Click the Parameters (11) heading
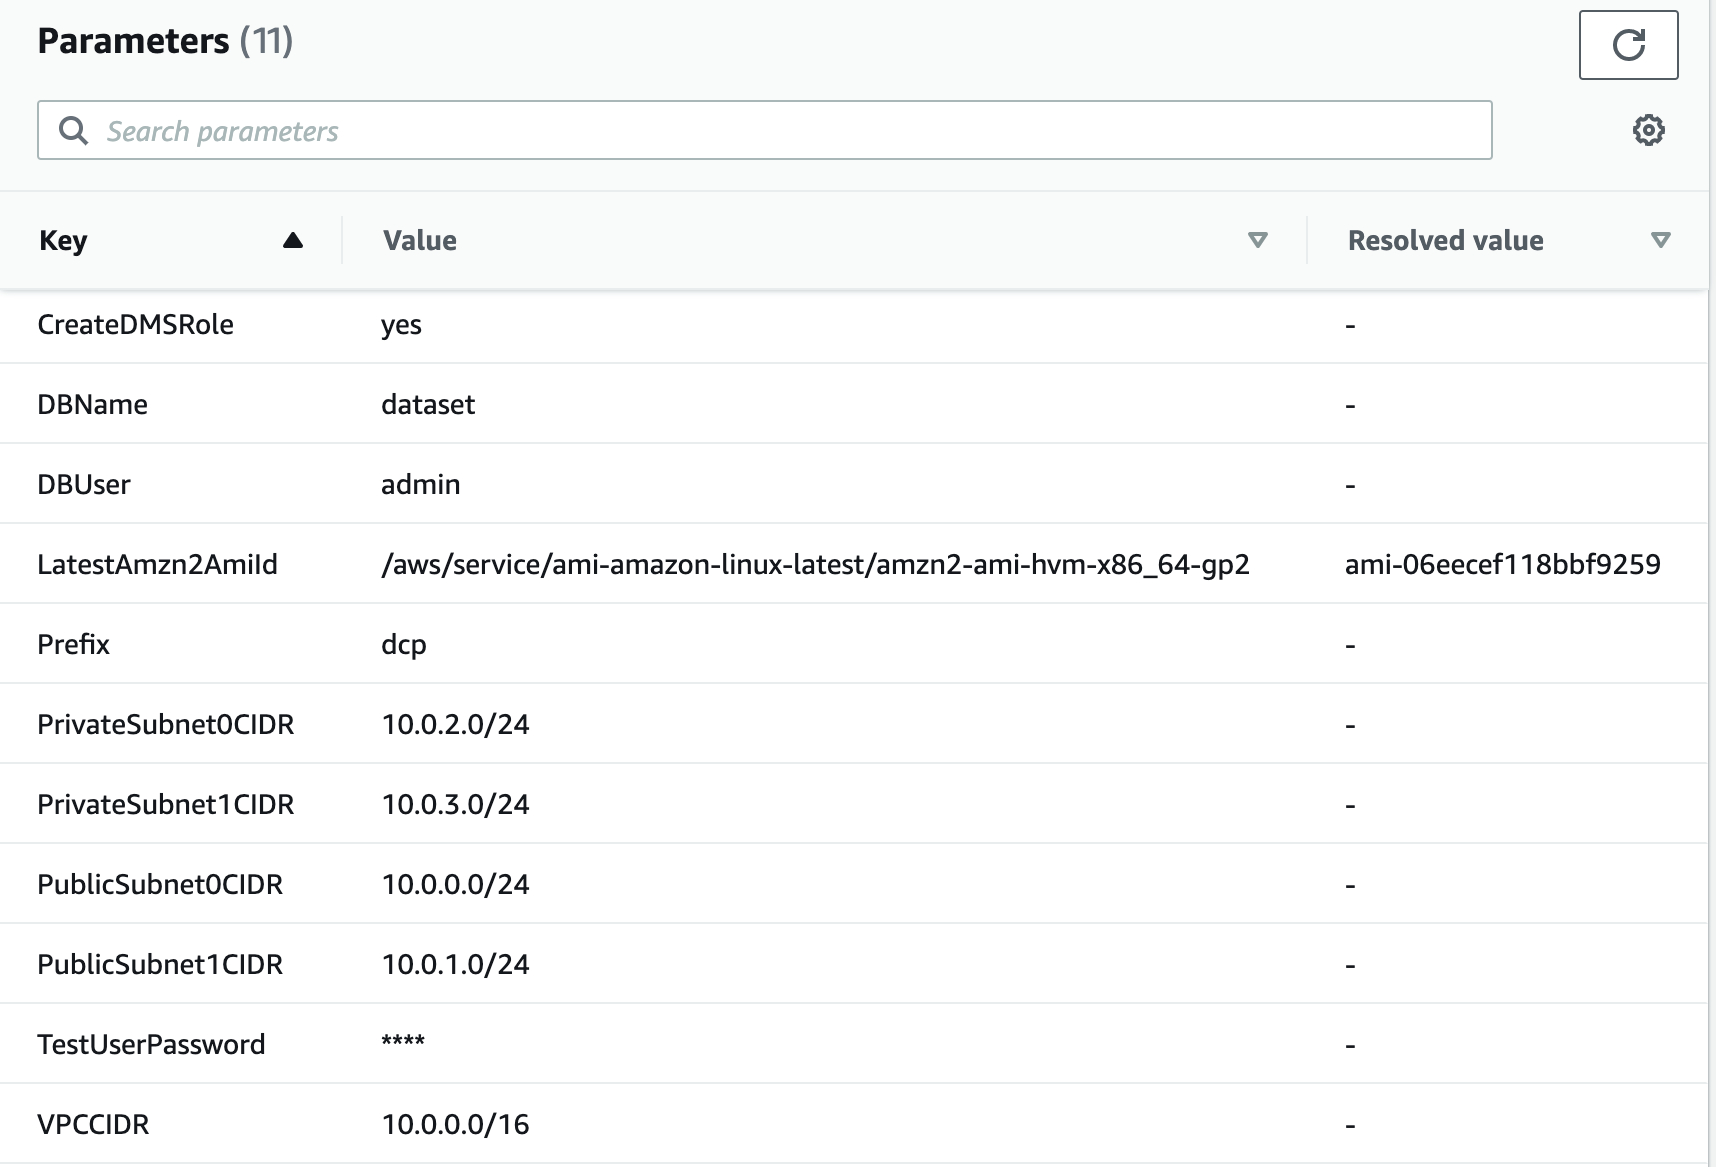Screen dimensions: 1716x1167 click(165, 41)
